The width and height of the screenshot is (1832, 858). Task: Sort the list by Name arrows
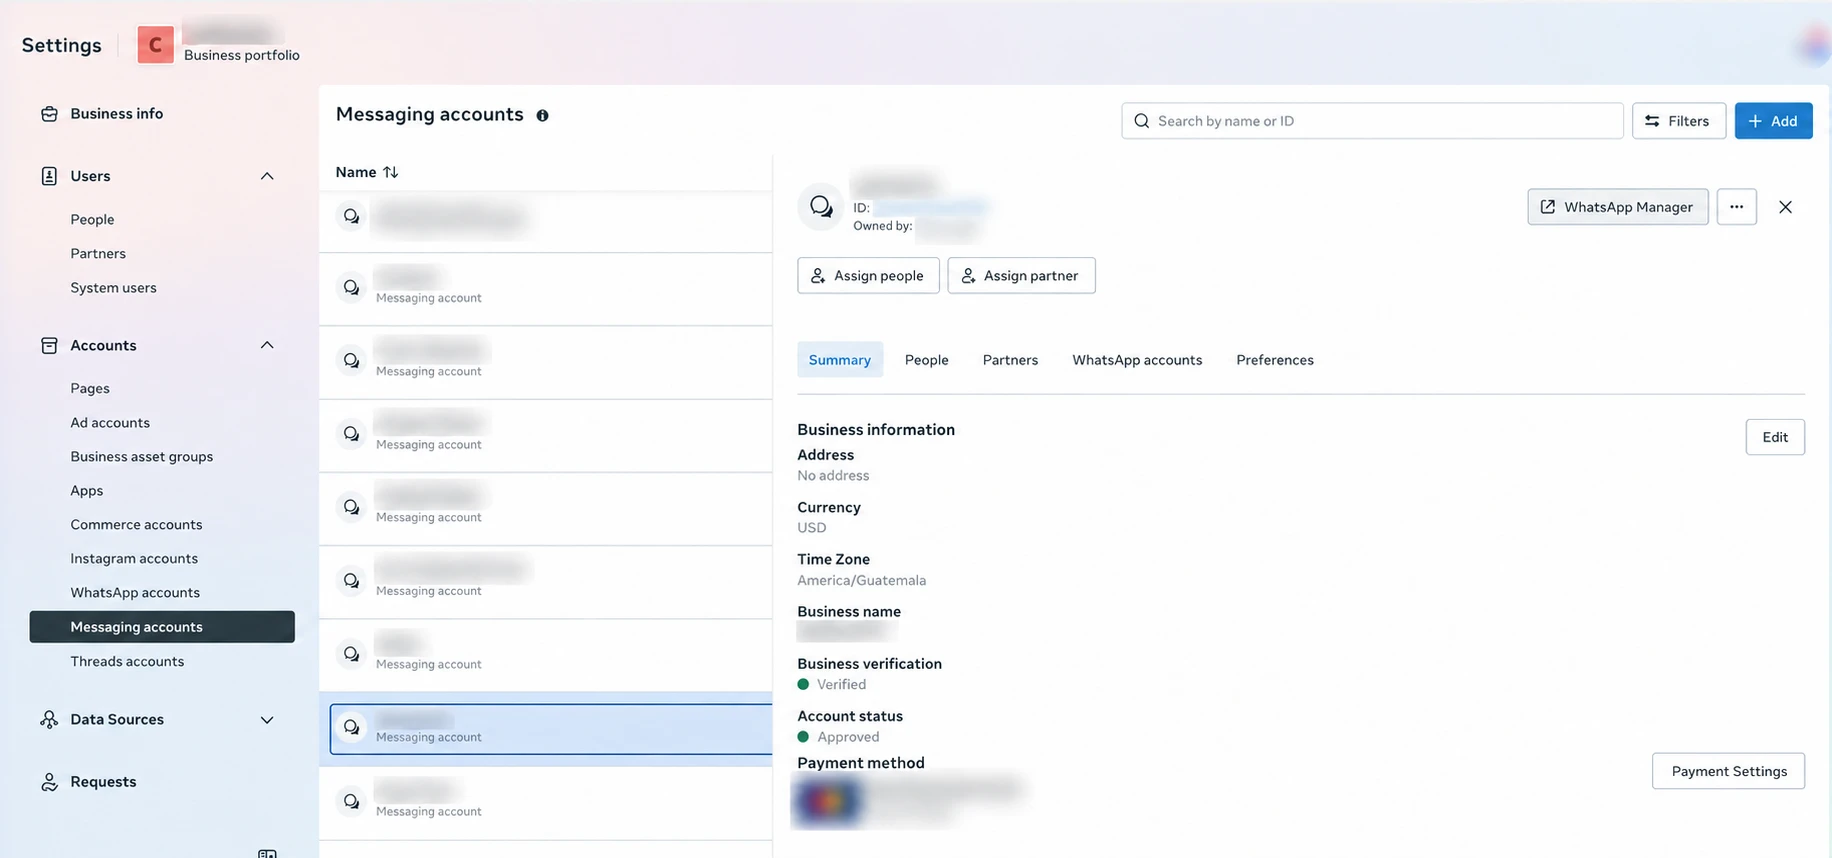(391, 172)
